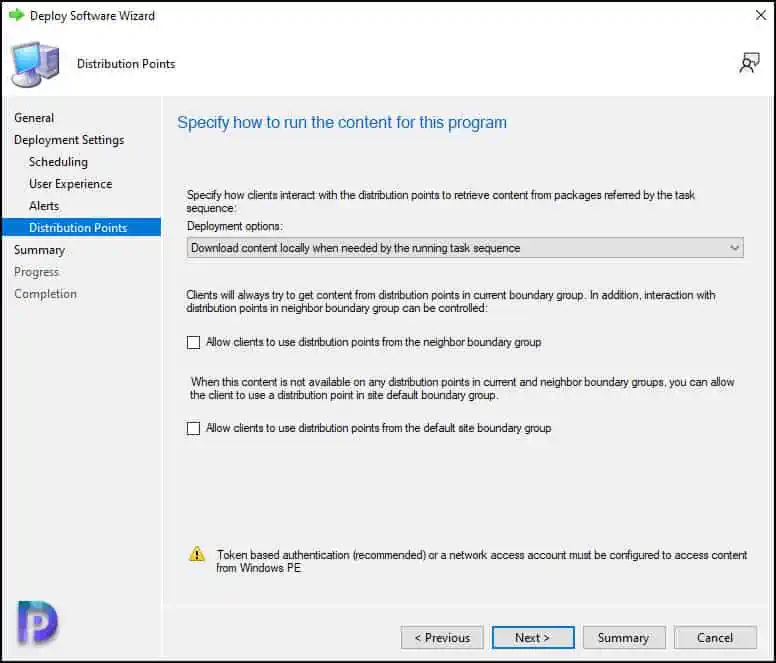Open the Alerts step
This screenshot has width=776, height=663.
click(44, 206)
